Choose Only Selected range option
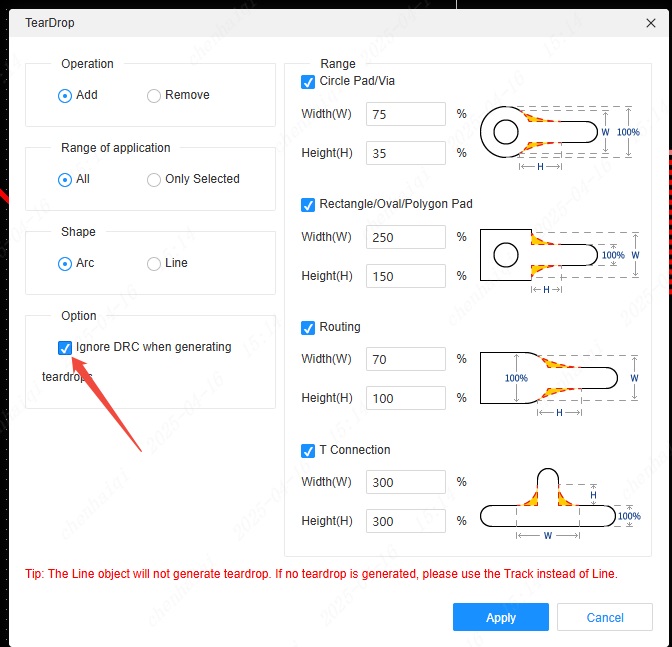This screenshot has width=672, height=647. click(154, 179)
